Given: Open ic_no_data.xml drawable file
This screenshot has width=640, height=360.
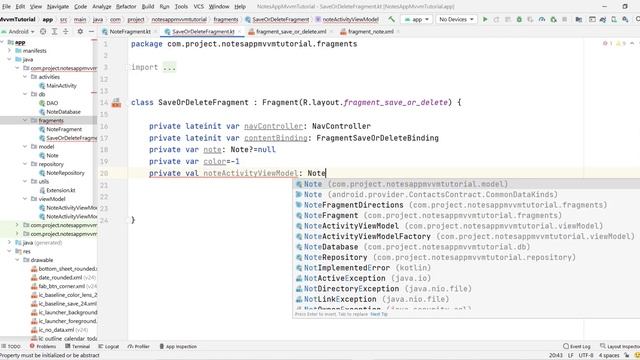Looking at the screenshot, I should tap(60, 330).
